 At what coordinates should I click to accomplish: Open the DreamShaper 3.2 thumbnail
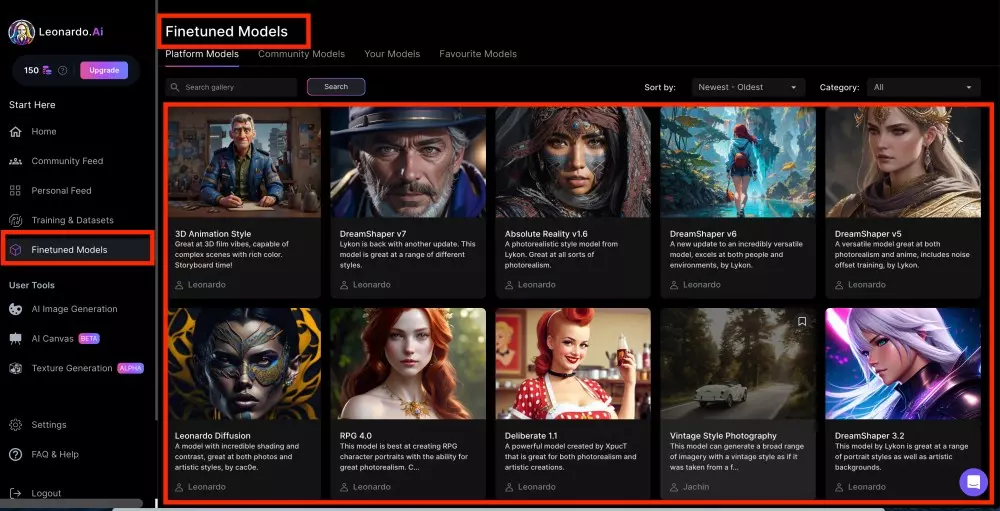coord(903,364)
